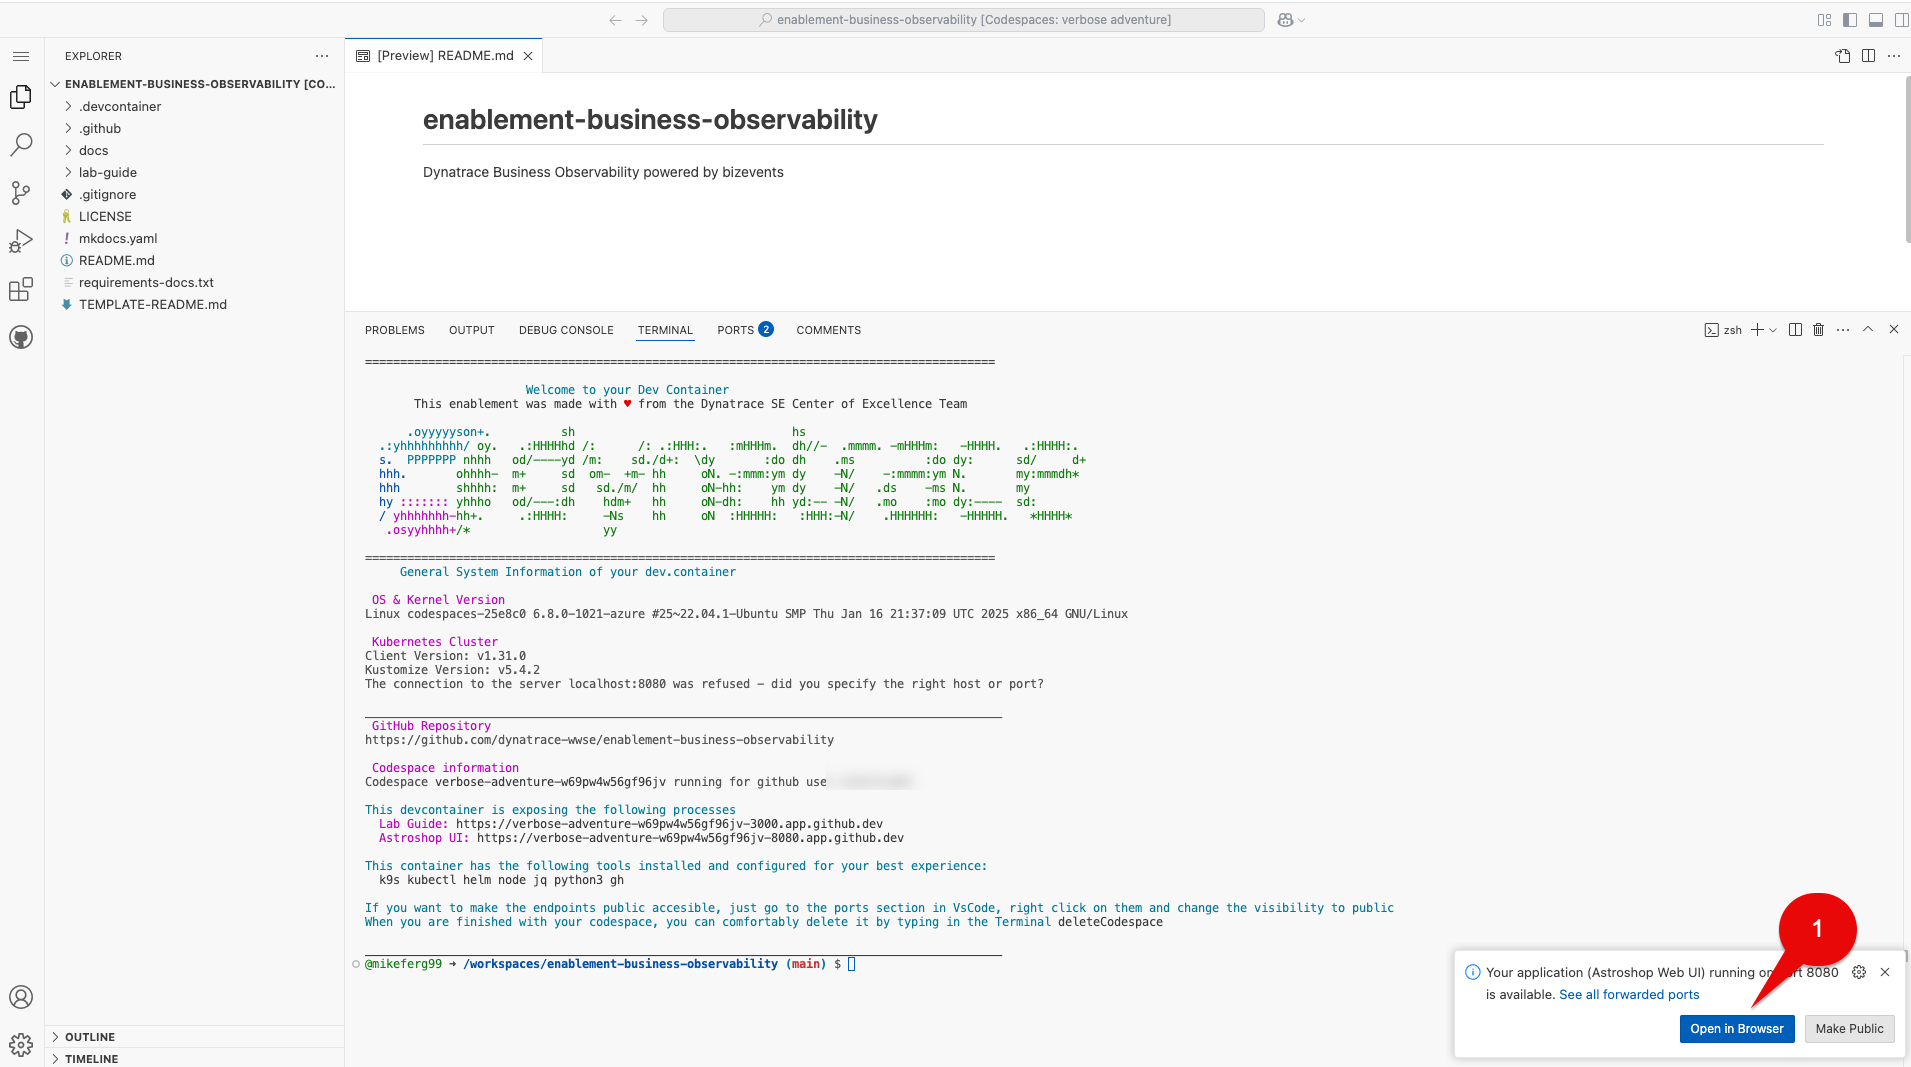
Task: Open the Manage gear in activity bar
Action: [x=21, y=1045]
